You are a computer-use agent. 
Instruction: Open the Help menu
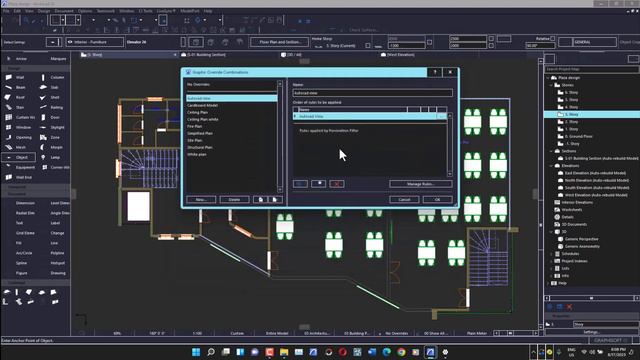tap(208, 11)
